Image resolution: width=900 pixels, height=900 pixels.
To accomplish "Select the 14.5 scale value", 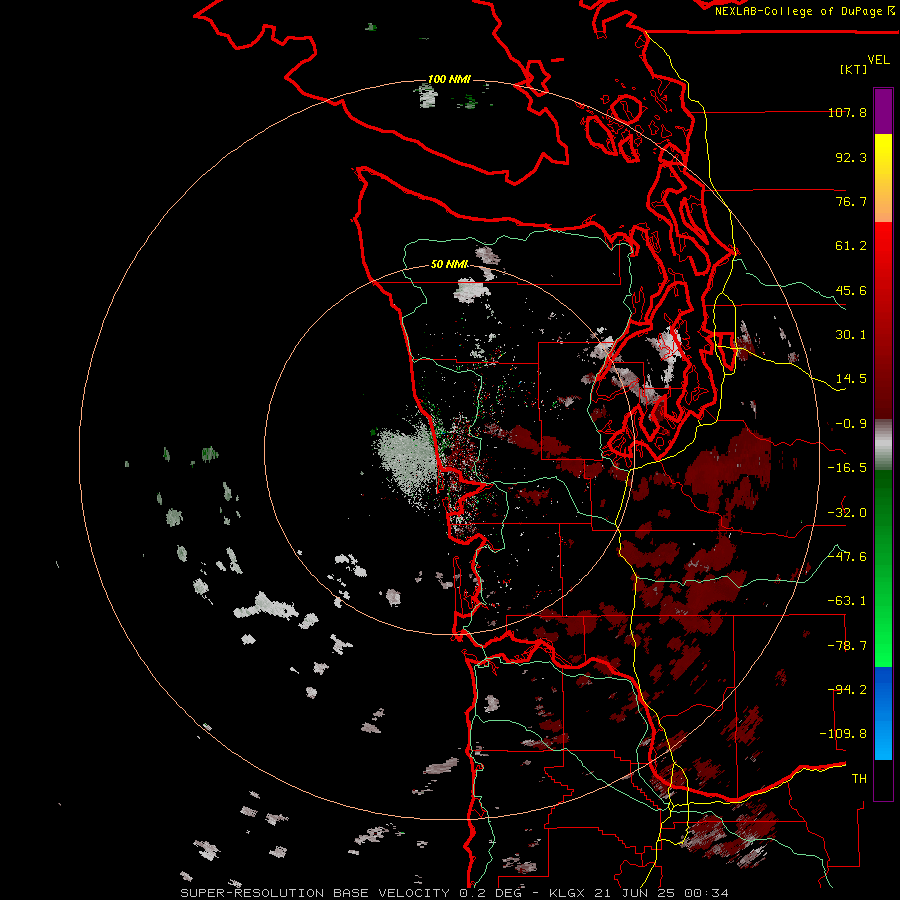I will [x=851, y=379].
